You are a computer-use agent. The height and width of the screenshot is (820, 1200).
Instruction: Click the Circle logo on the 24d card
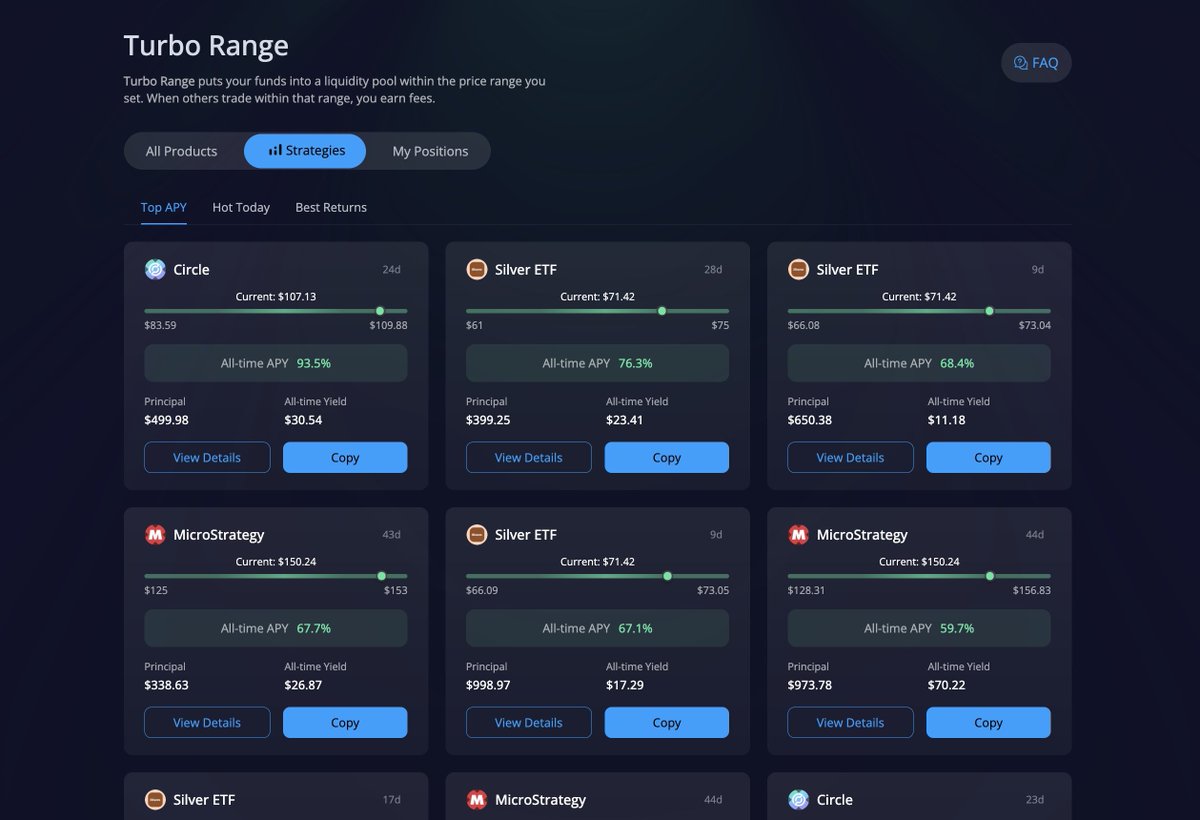(155, 269)
